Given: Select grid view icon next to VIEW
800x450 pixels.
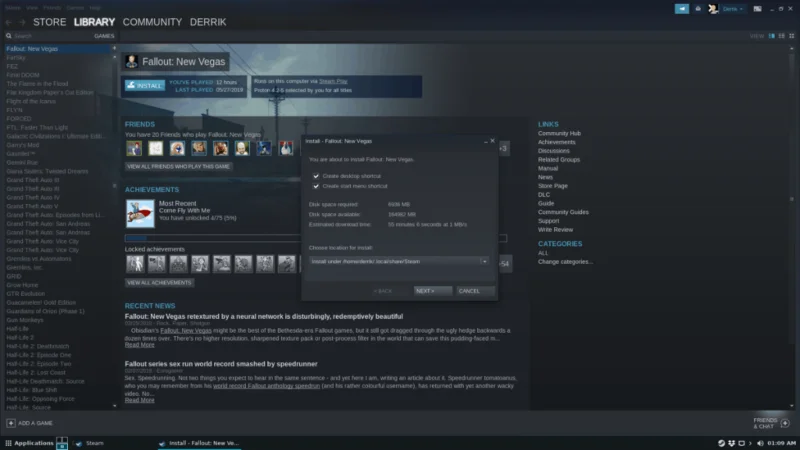Looking at the screenshot, I should [792, 36].
